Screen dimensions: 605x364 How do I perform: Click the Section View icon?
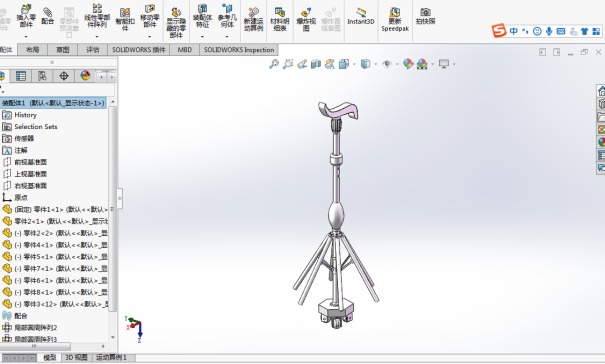[x=316, y=64]
